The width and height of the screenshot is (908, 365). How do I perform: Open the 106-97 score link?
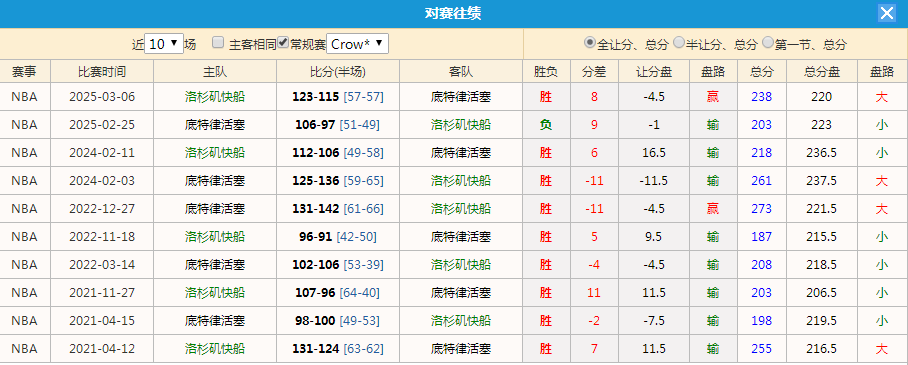tap(316, 125)
